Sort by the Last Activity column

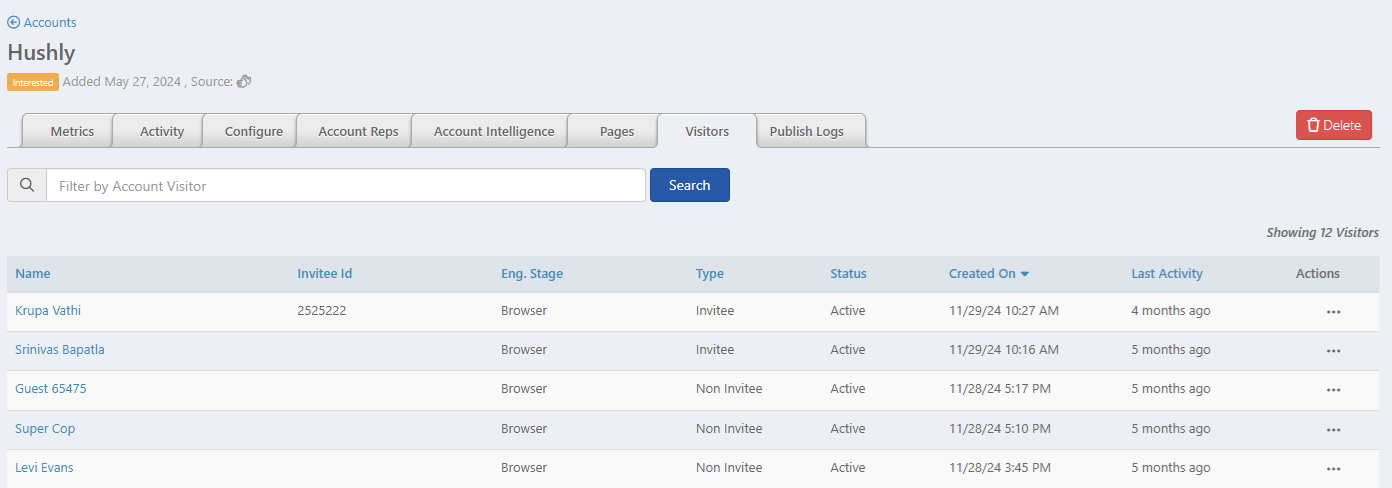(x=1167, y=273)
